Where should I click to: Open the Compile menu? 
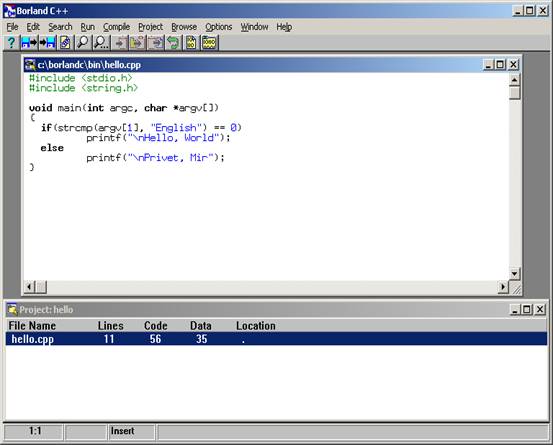point(116,27)
